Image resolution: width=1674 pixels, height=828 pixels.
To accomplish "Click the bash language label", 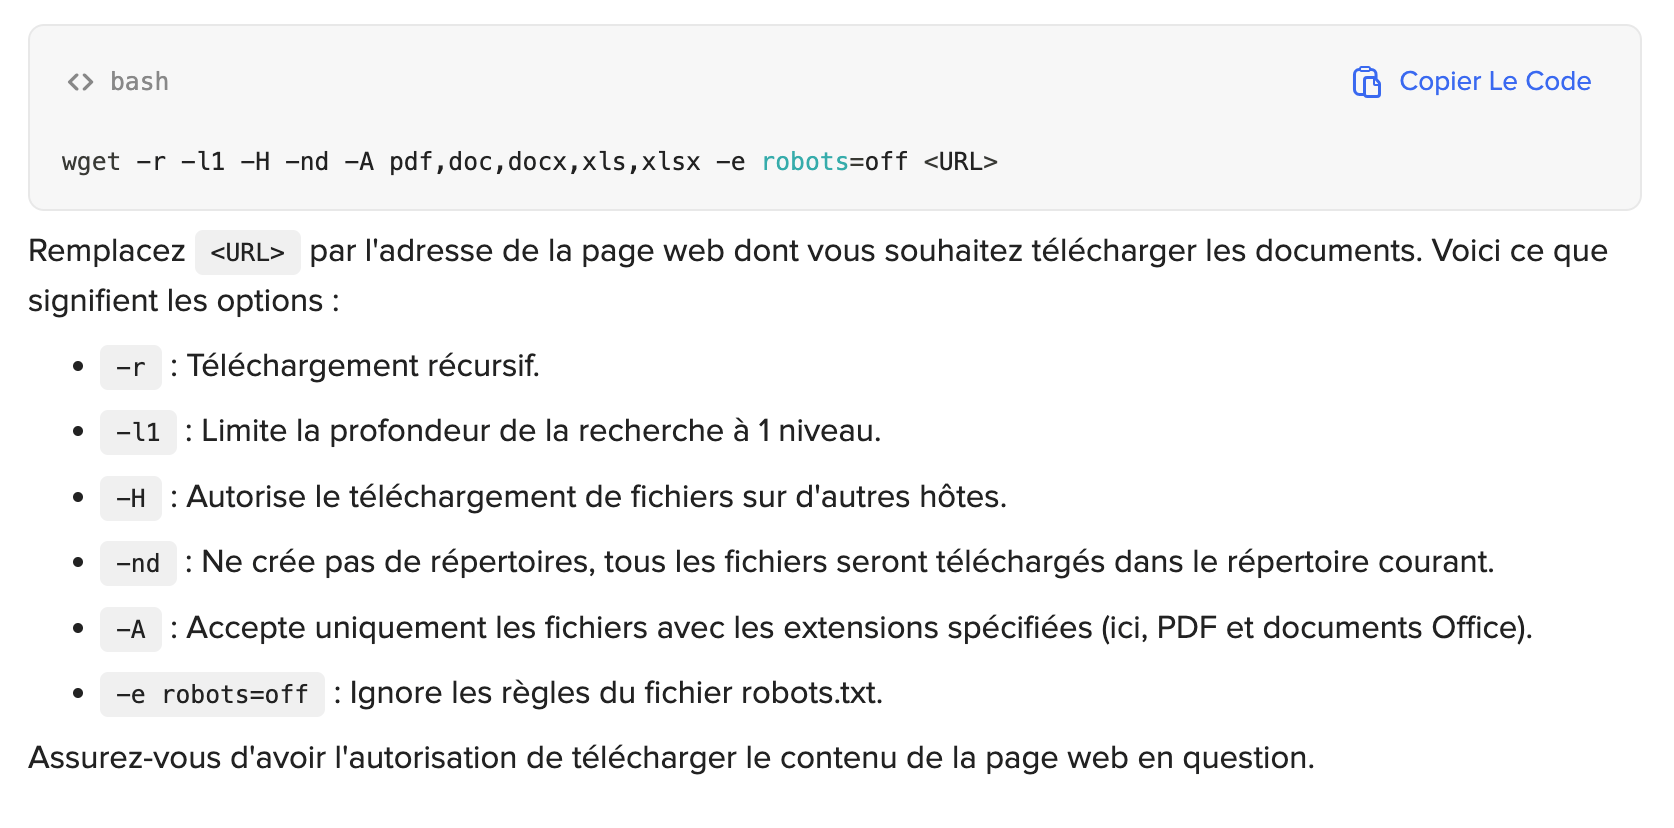I will click(139, 82).
